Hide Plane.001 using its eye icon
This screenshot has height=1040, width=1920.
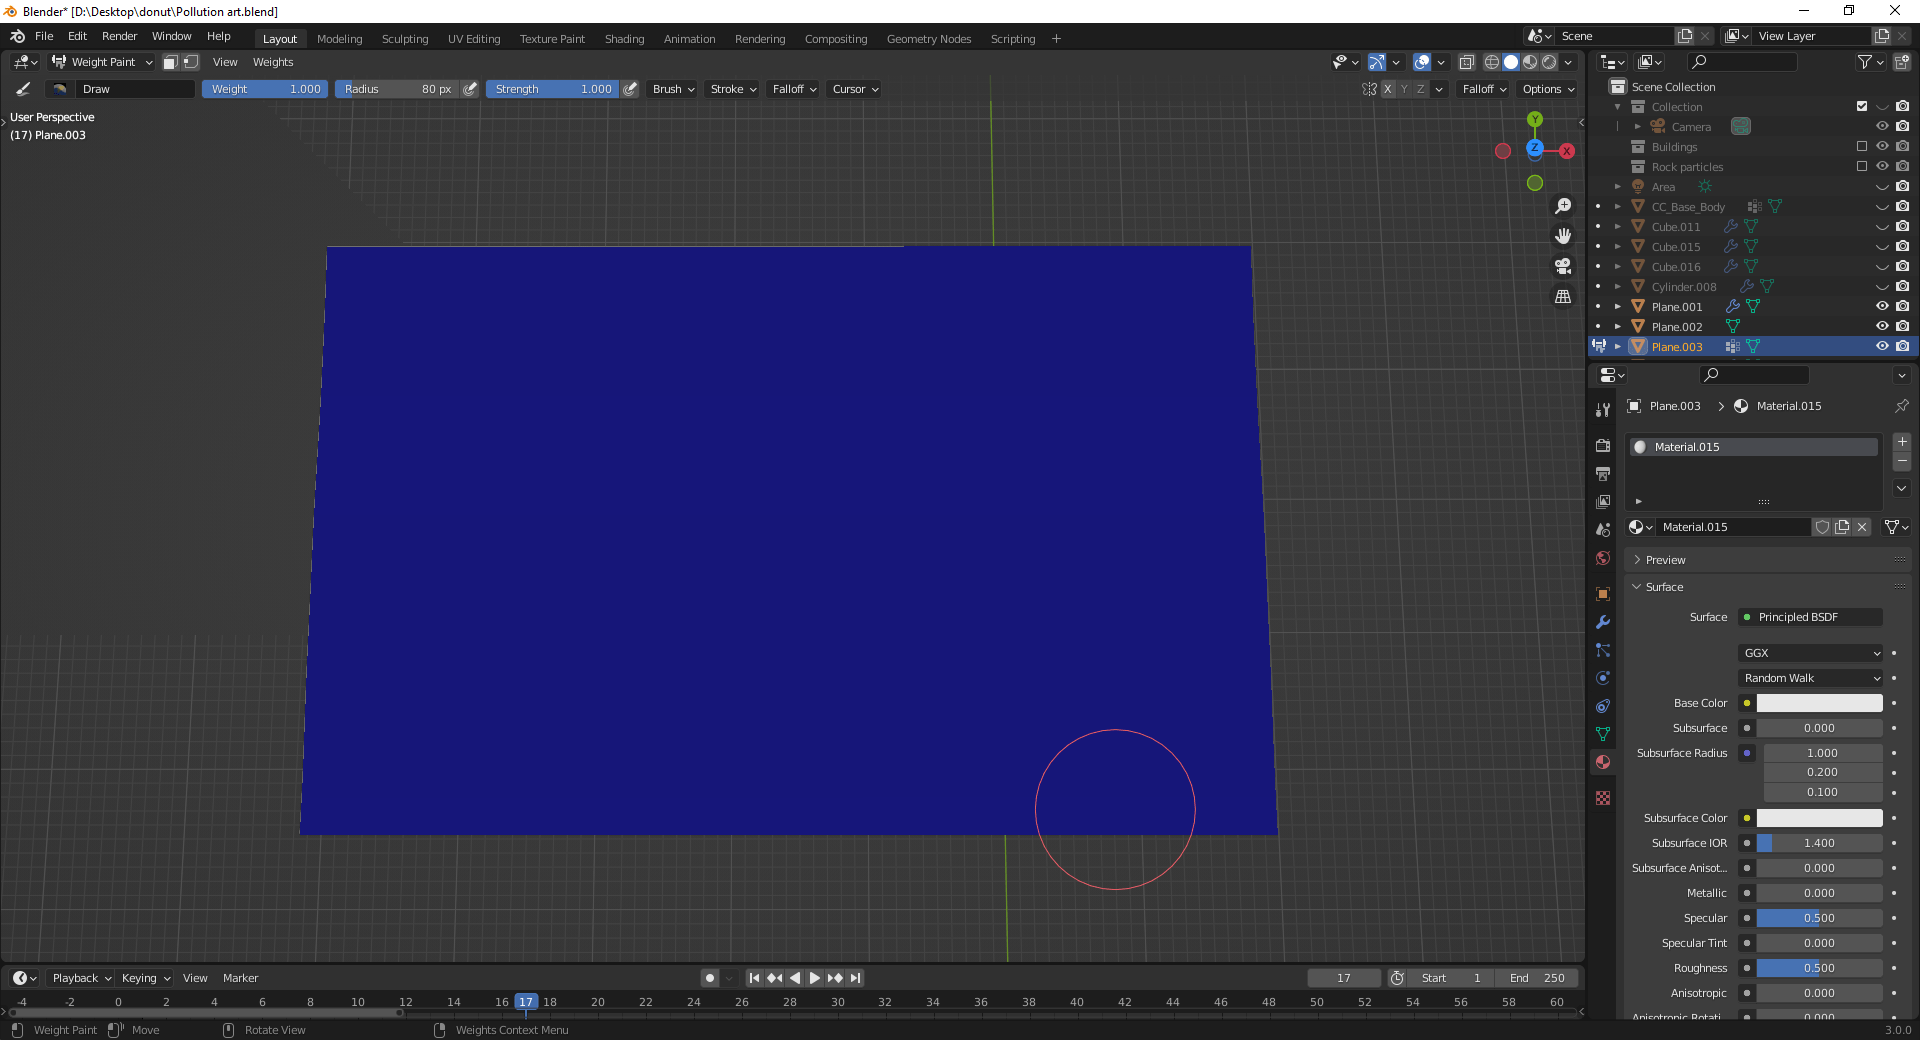(x=1882, y=307)
